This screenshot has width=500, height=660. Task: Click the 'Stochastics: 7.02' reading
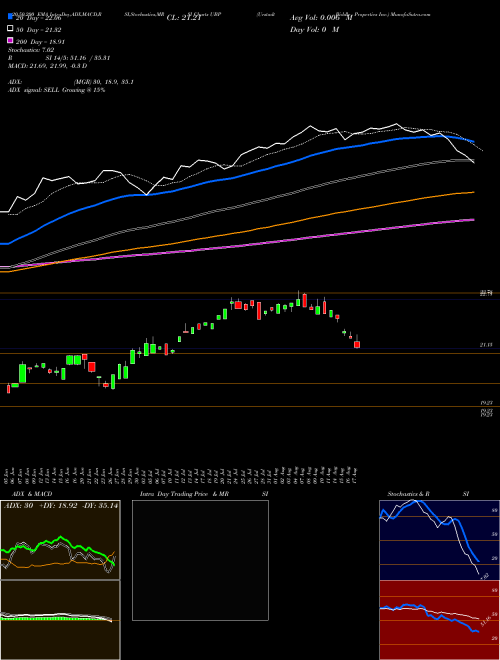pyautogui.click(x=32, y=50)
